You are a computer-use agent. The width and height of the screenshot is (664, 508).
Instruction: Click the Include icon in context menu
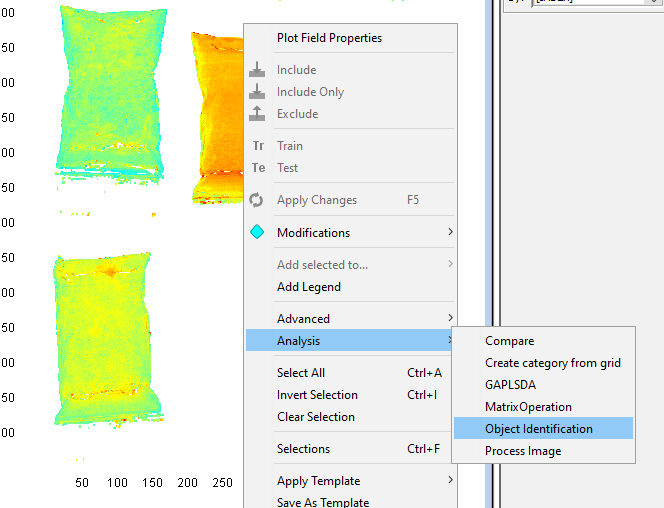257,70
